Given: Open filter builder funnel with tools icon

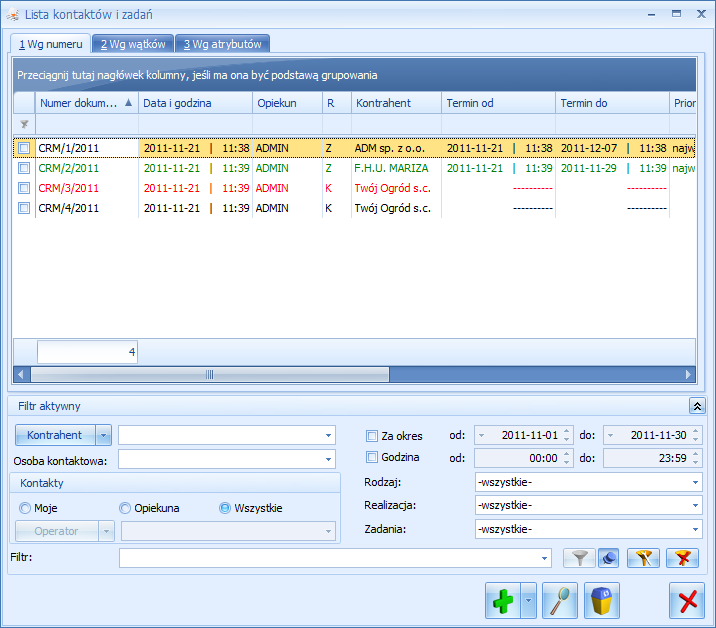Looking at the screenshot, I should (643, 558).
